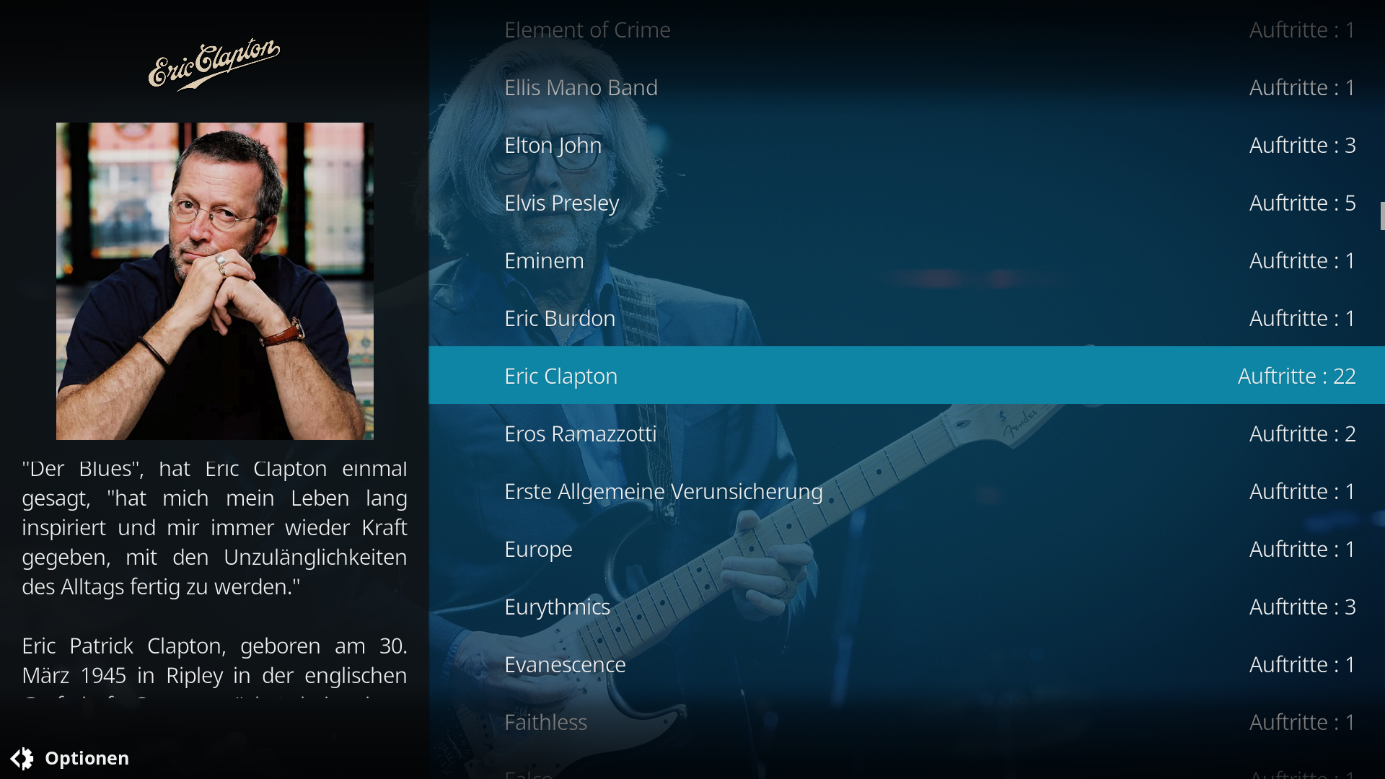Open the Evanescence list item

click(x=907, y=664)
